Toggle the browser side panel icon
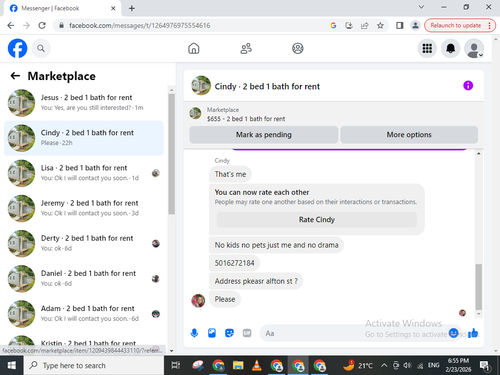This screenshot has height=375, width=500. 399,25
